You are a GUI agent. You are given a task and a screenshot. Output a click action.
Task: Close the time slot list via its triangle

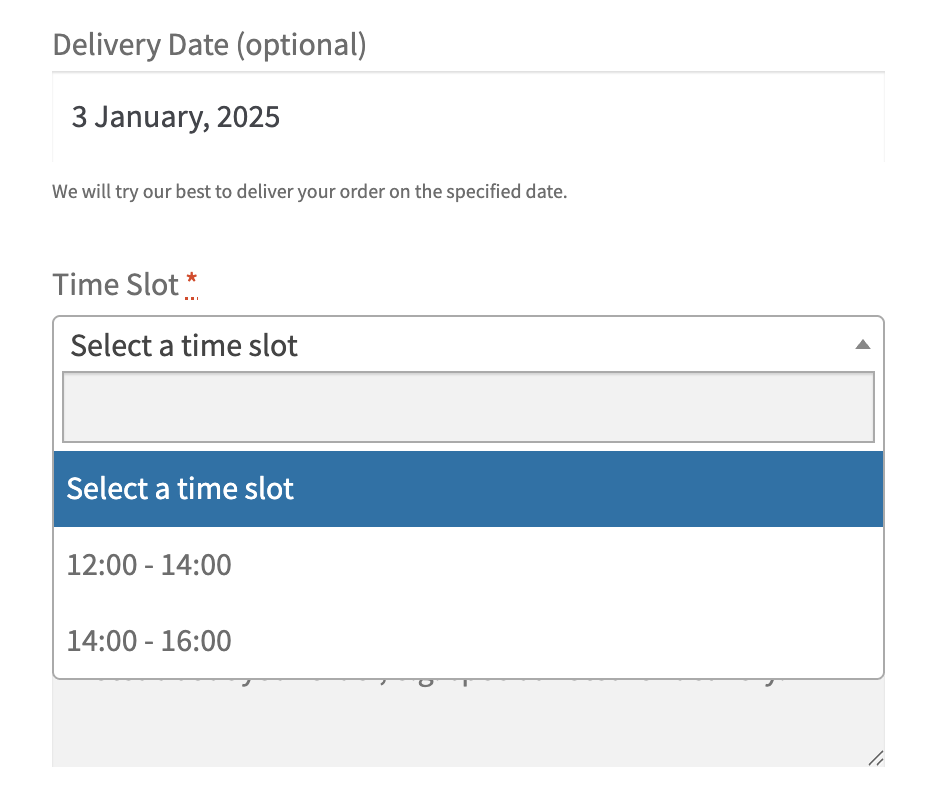pyautogui.click(x=863, y=345)
